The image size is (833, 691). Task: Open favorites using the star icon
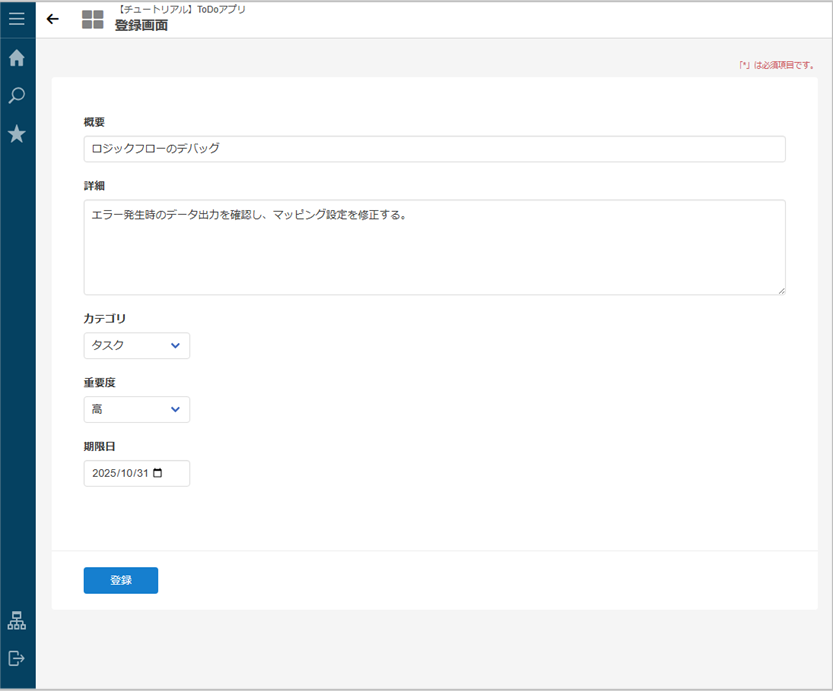click(x=17, y=134)
